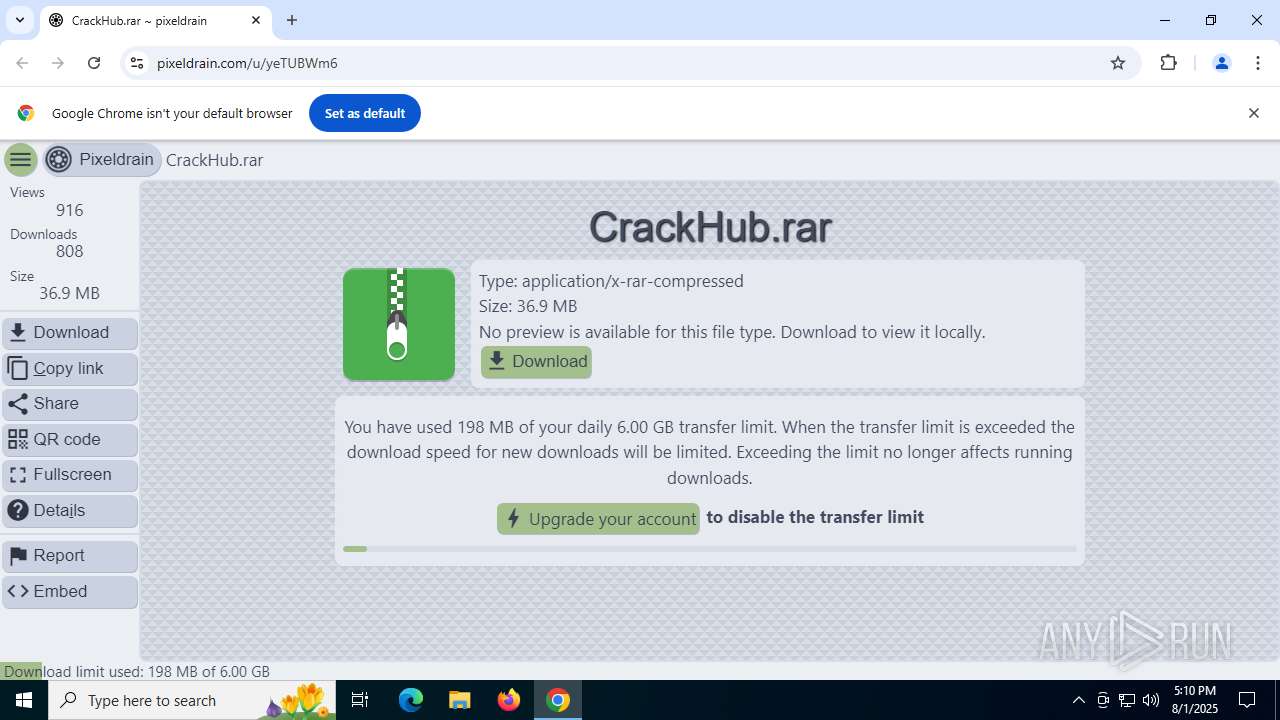
Task: Click the 808 downloads count
Action: [x=69, y=252]
